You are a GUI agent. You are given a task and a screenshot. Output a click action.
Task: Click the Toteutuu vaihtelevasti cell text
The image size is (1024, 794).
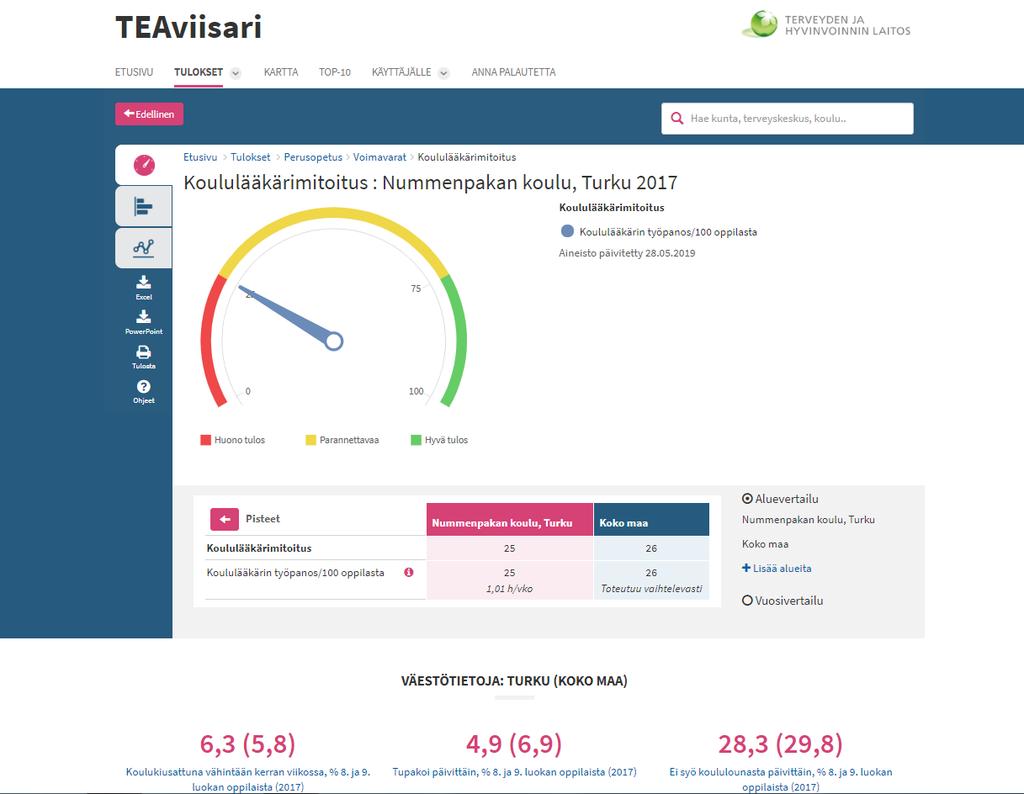pyautogui.click(x=652, y=588)
